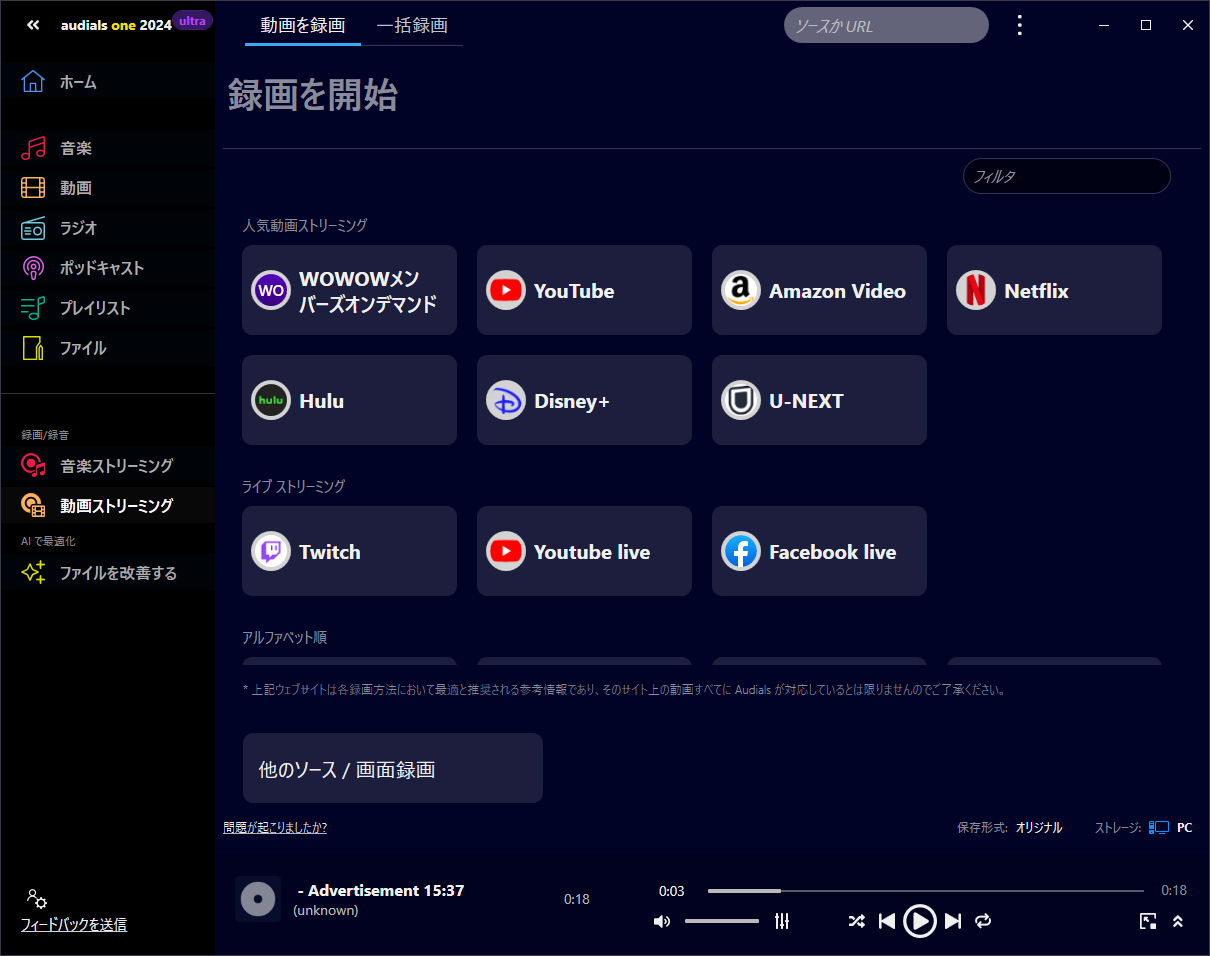Toggle shuffle playback
The height and width of the screenshot is (956, 1210).
(x=857, y=921)
